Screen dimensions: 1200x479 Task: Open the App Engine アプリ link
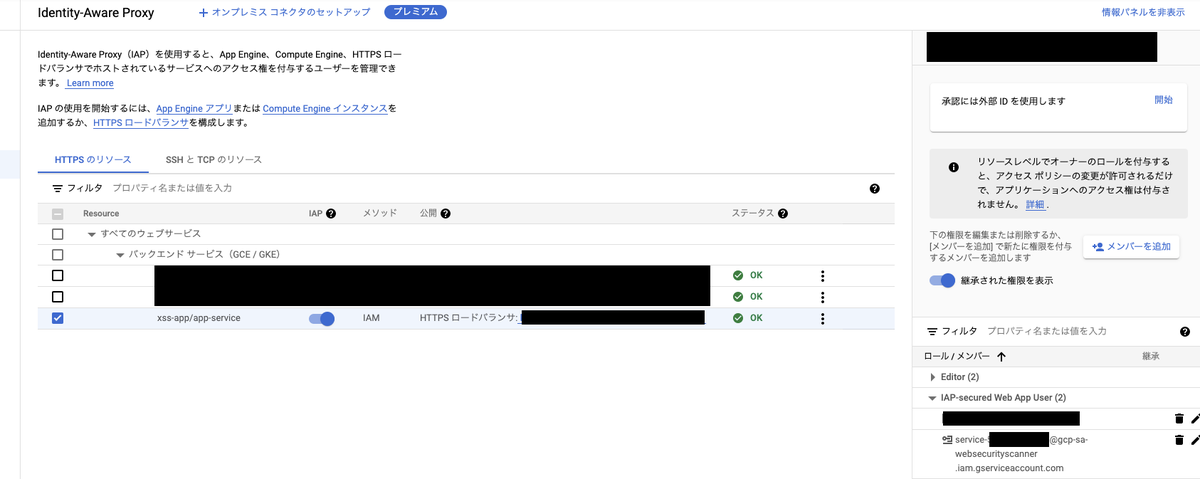194,108
